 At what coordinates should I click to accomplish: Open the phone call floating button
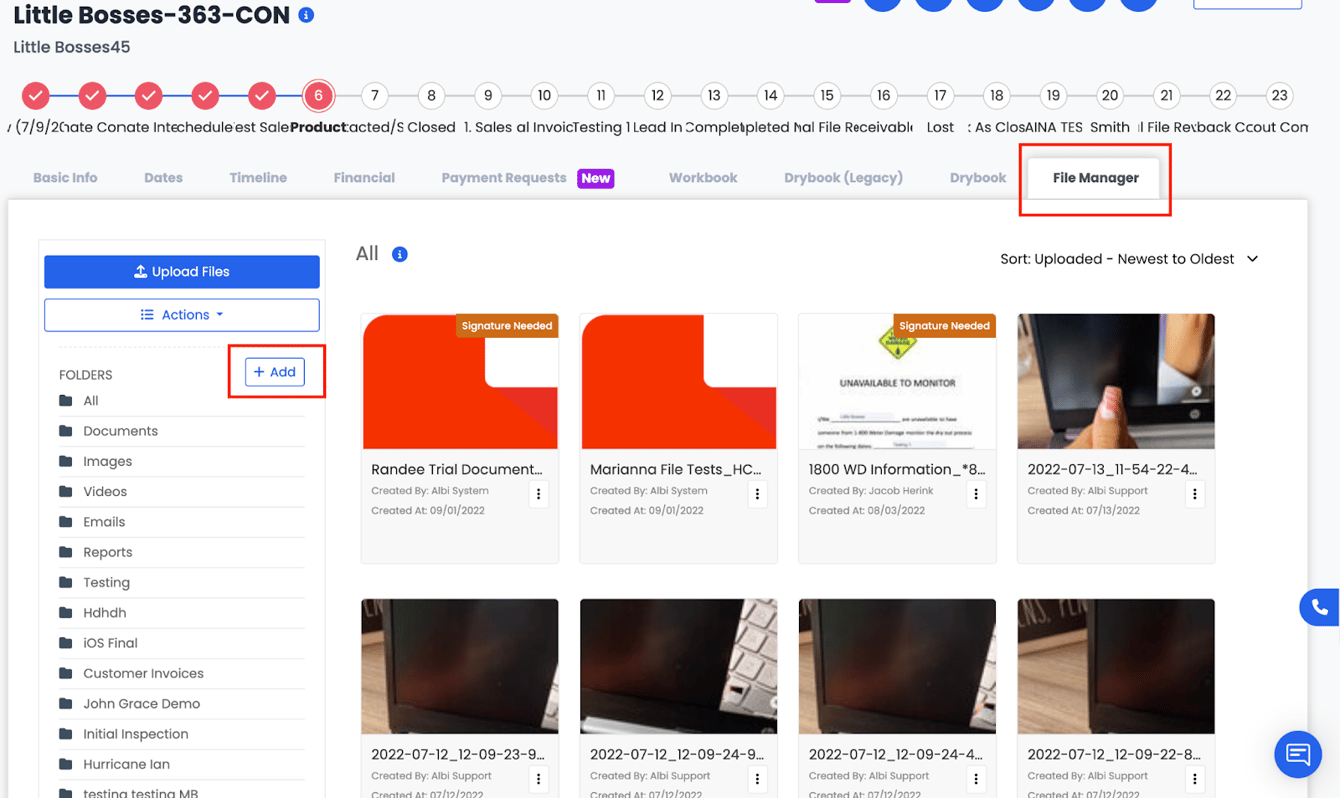[x=1319, y=607]
